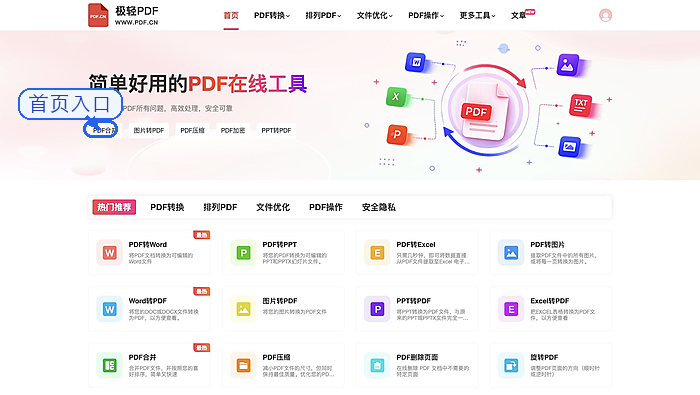
Task: Click the 极轻PDF logo icon
Action: coord(98,15)
